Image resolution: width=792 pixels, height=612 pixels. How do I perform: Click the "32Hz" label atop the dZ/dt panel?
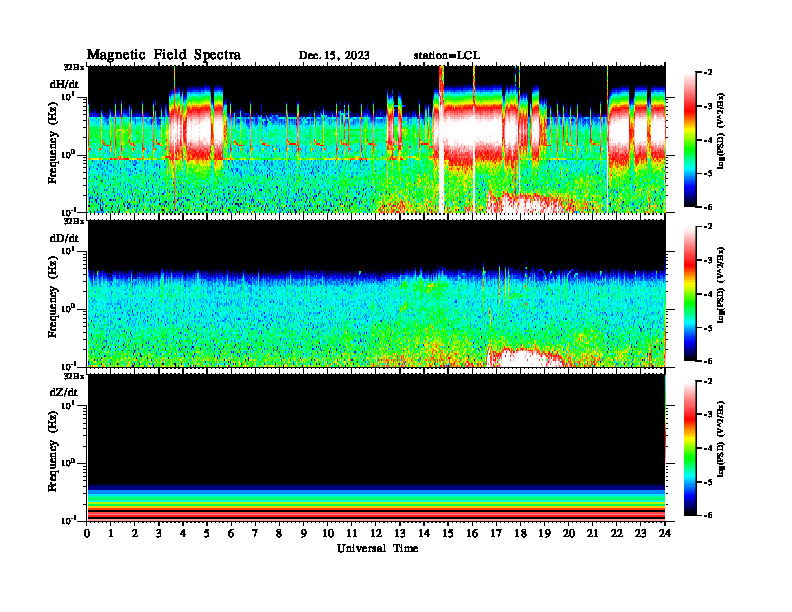(x=74, y=376)
